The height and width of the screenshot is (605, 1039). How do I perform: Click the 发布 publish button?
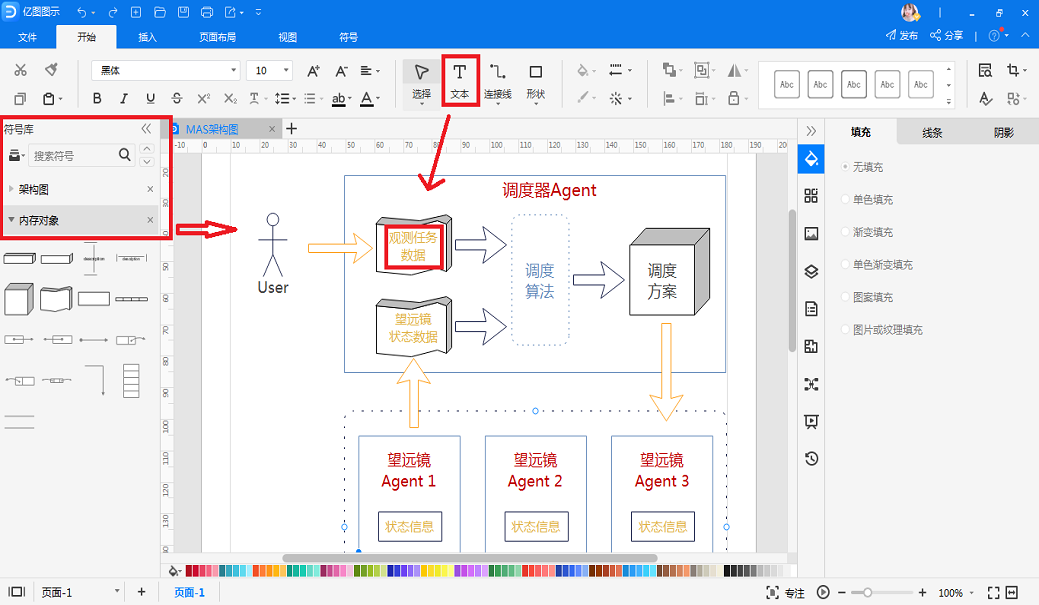pyautogui.click(x=902, y=35)
